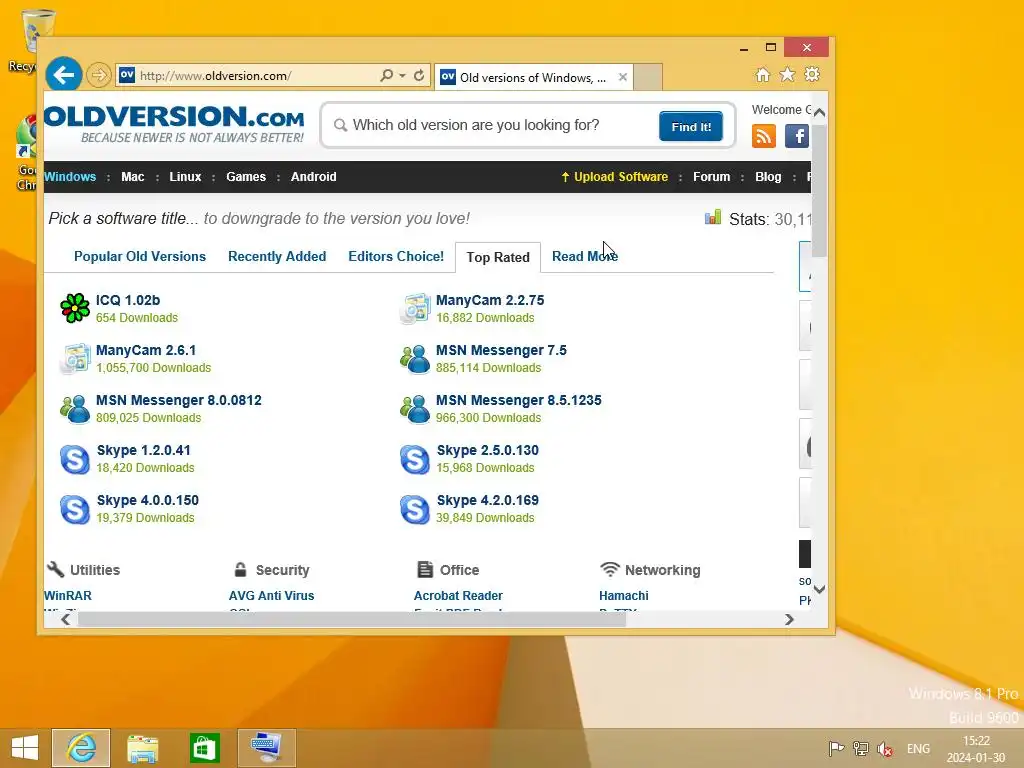The image size is (1024, 768).
Task: Click the horizontal scrollbar left arrow
Action: pos(65,619)
